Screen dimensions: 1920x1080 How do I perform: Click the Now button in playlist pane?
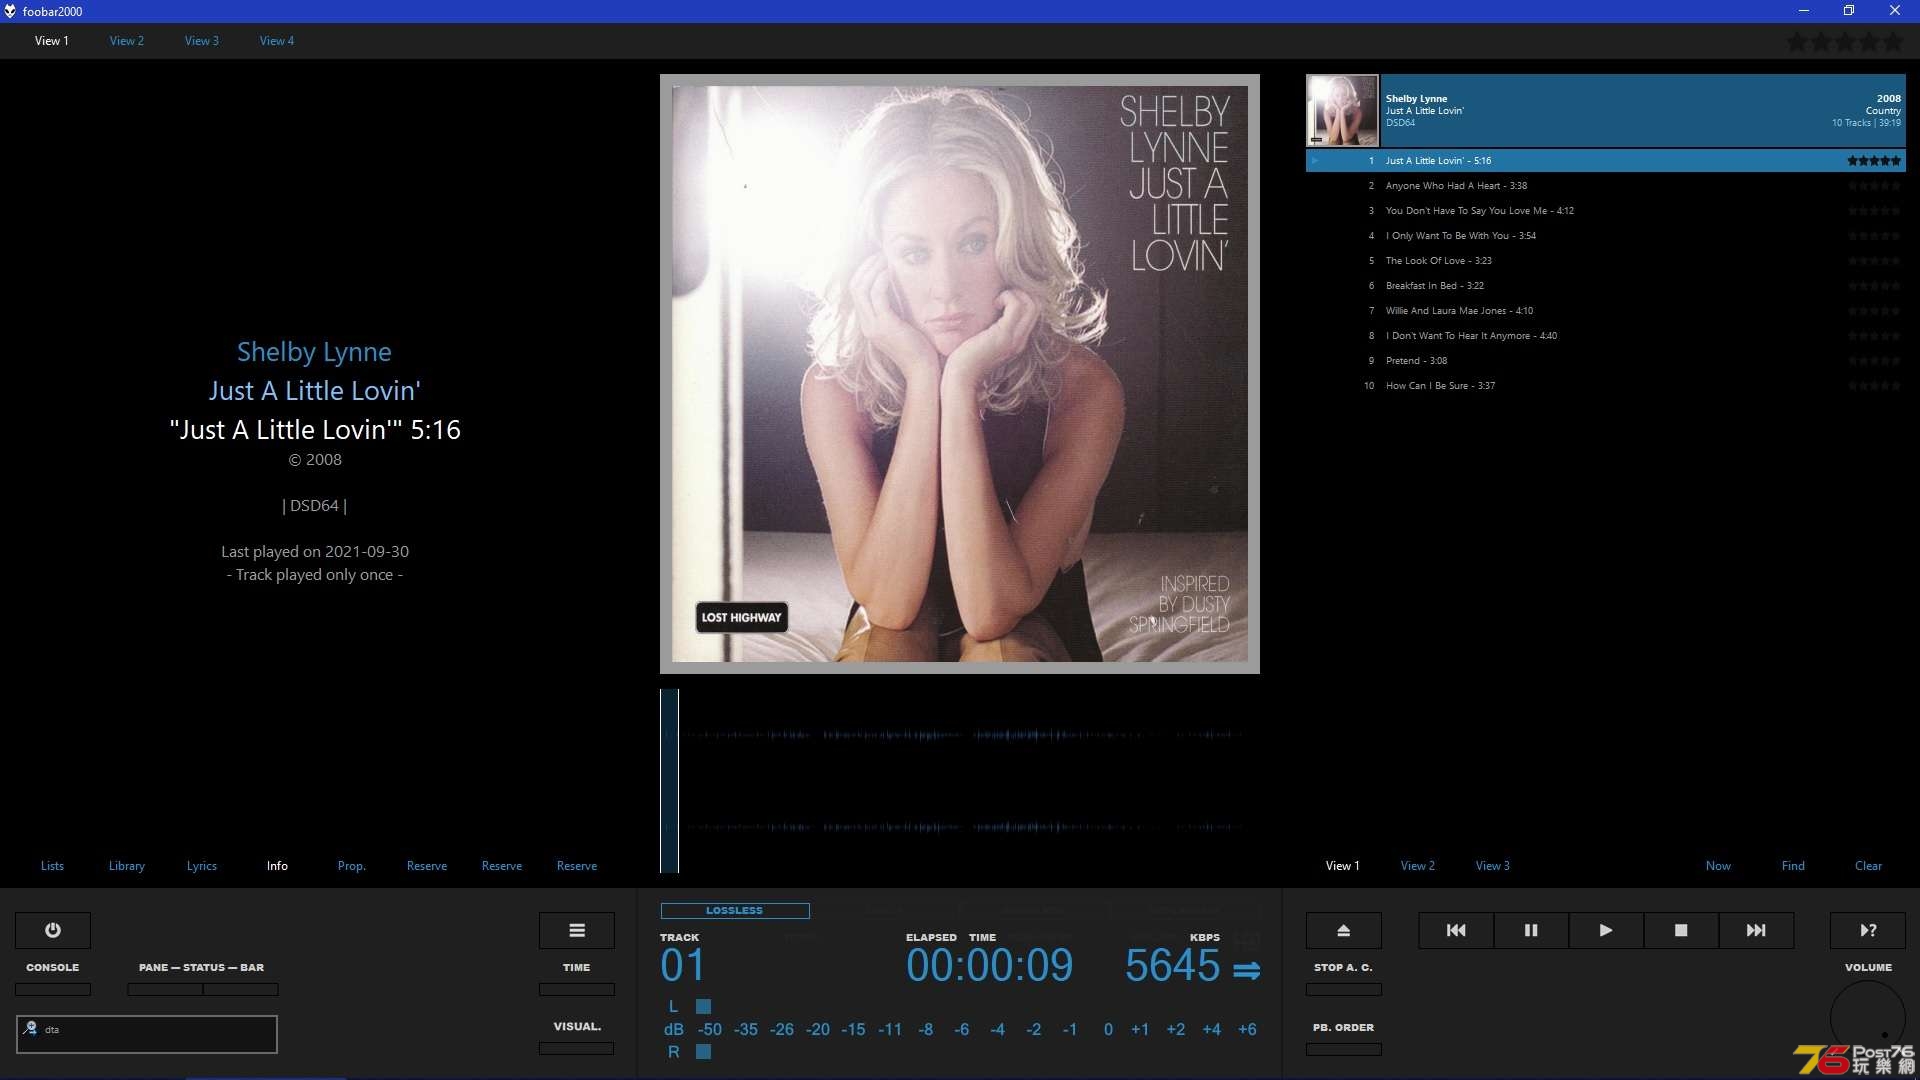(x=1718, y=866)
